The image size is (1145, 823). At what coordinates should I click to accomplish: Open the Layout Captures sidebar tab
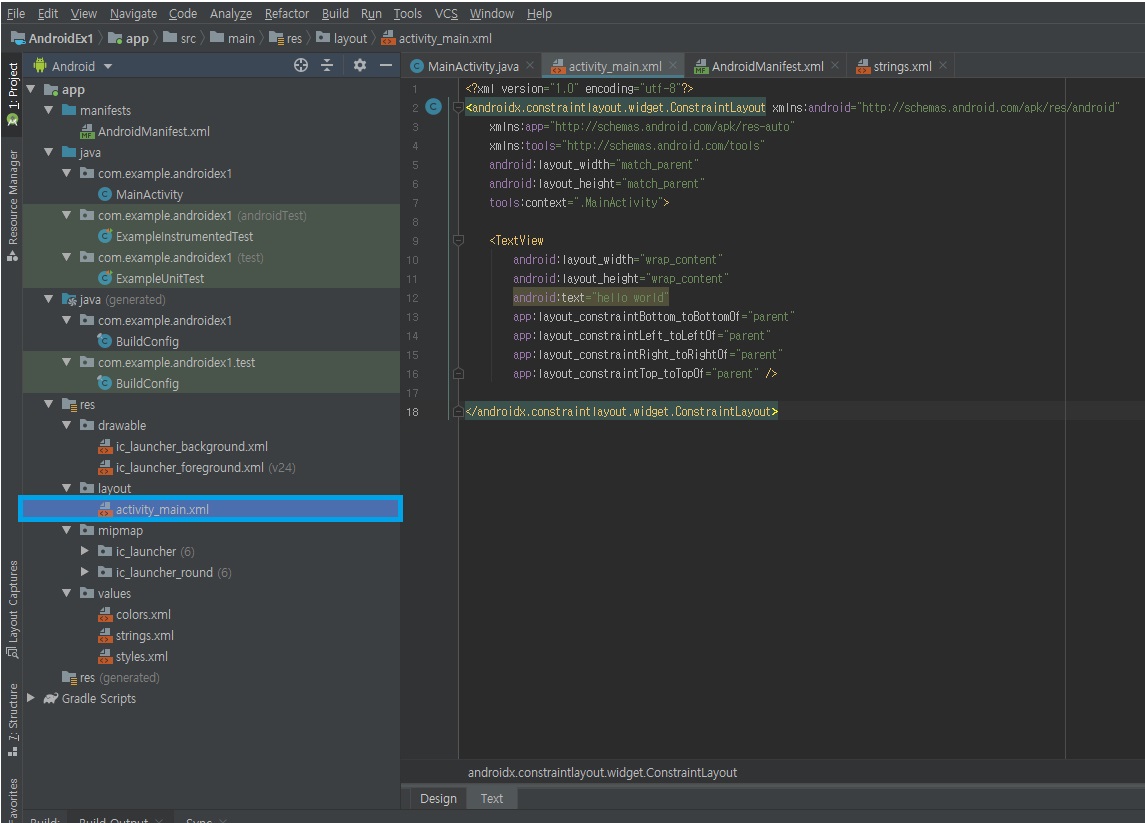pos(12,608)
